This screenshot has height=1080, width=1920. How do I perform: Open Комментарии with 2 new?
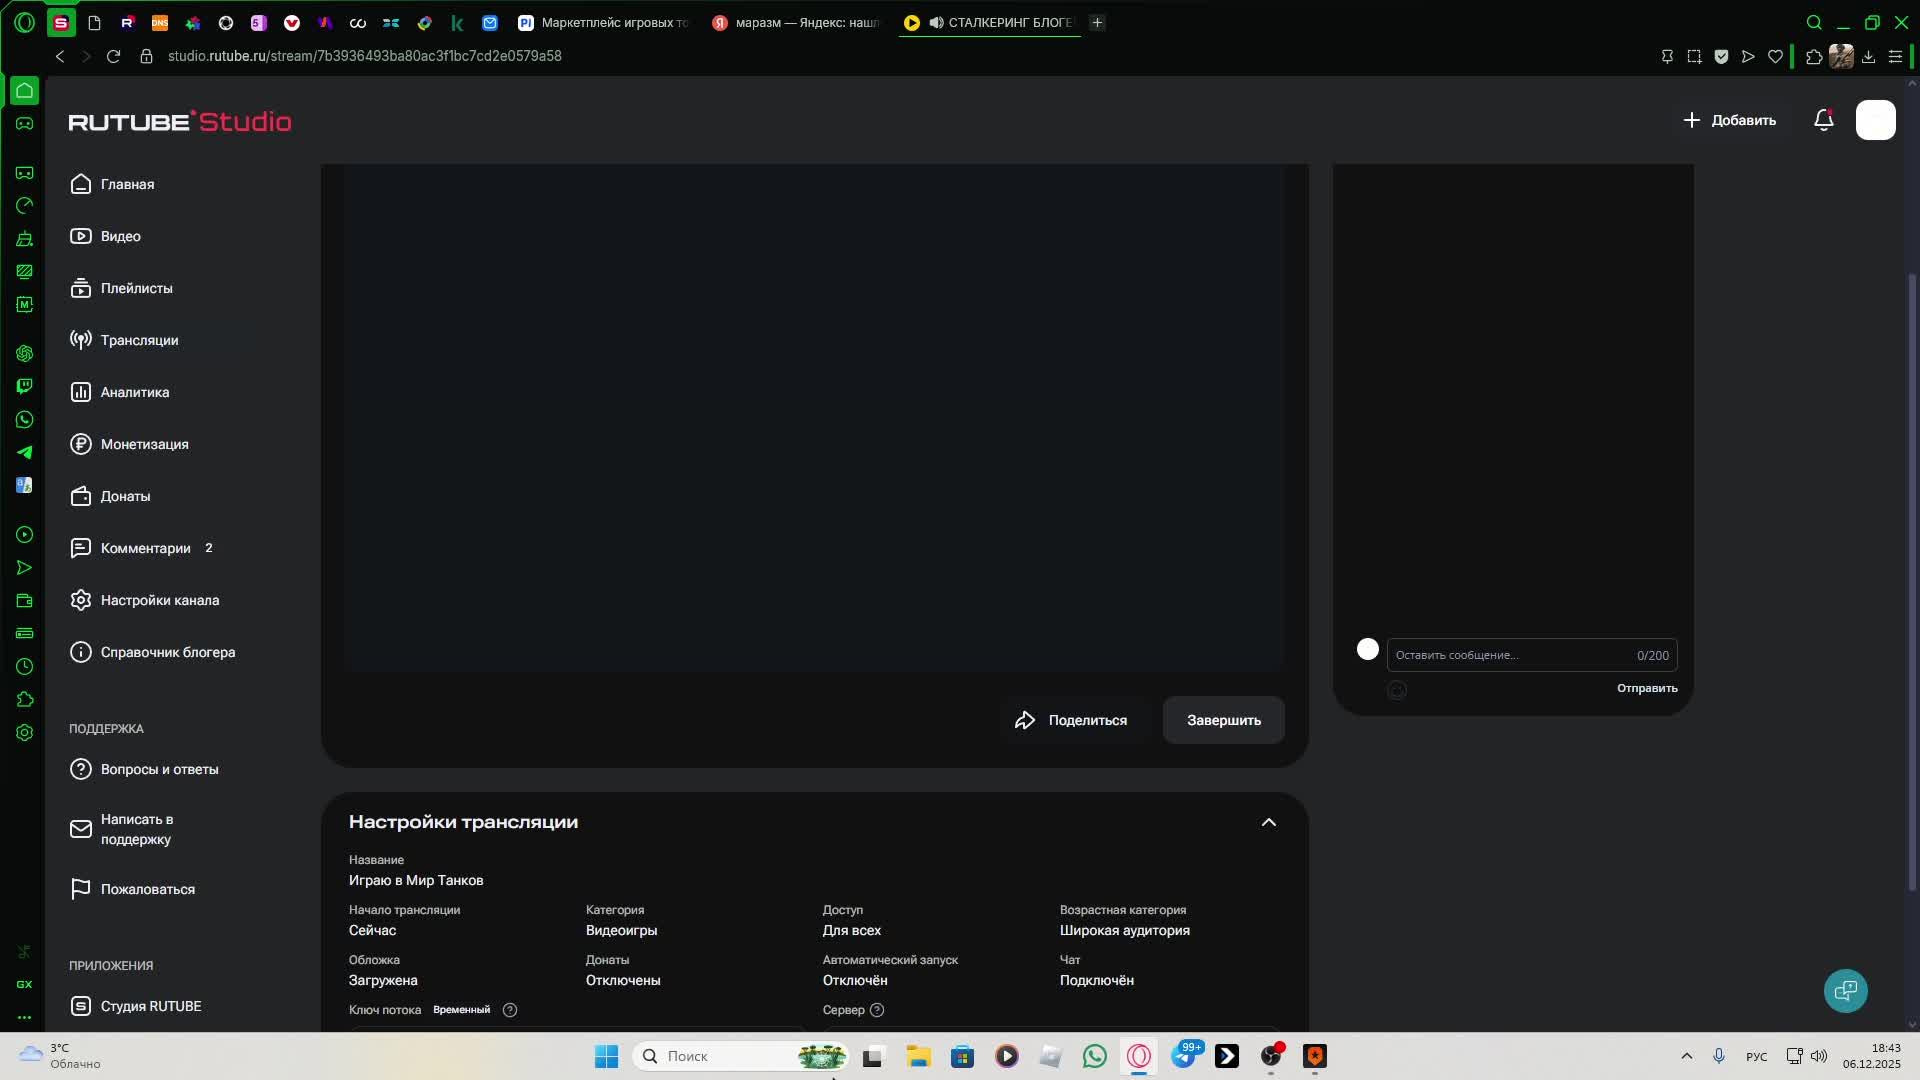141,548
